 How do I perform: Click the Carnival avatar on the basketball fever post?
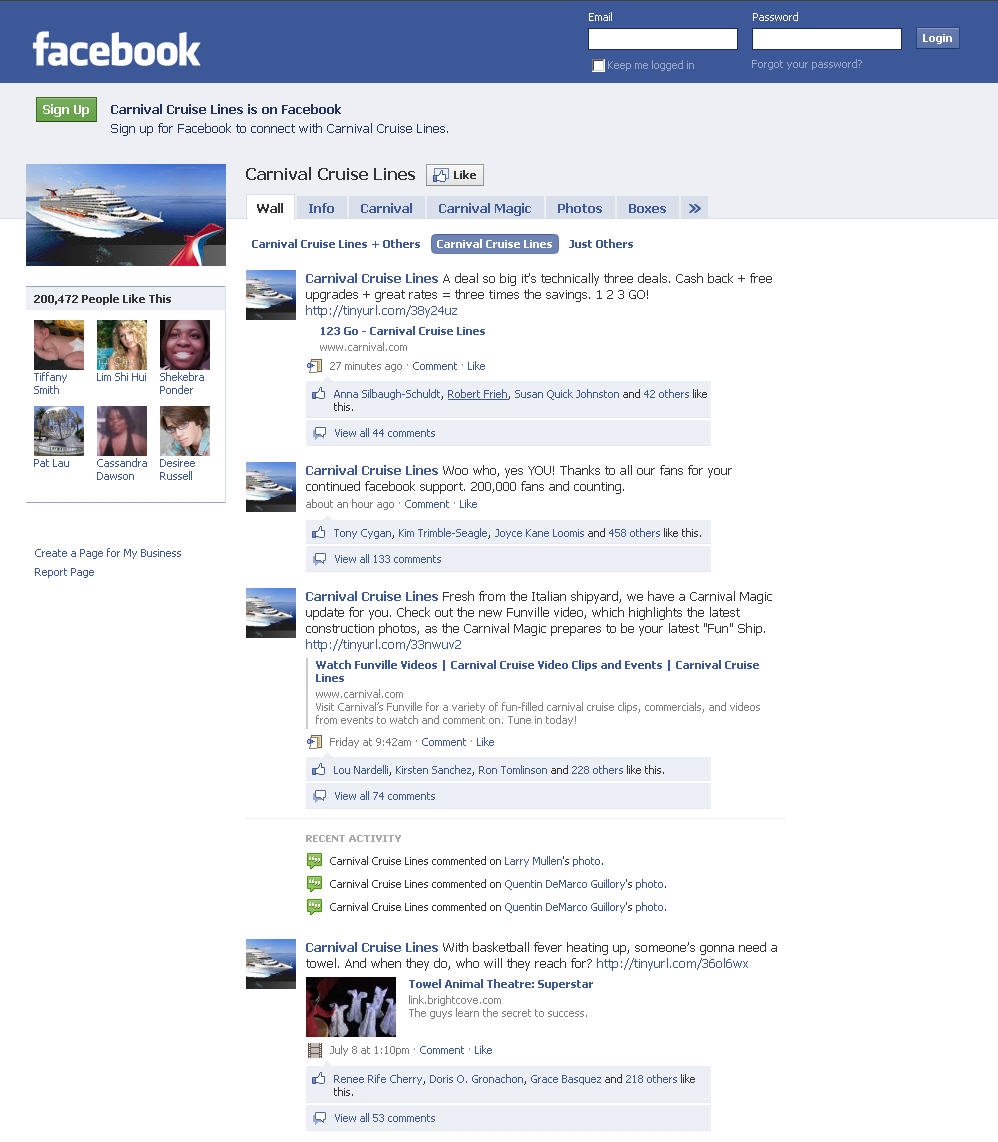coord(270,964)
